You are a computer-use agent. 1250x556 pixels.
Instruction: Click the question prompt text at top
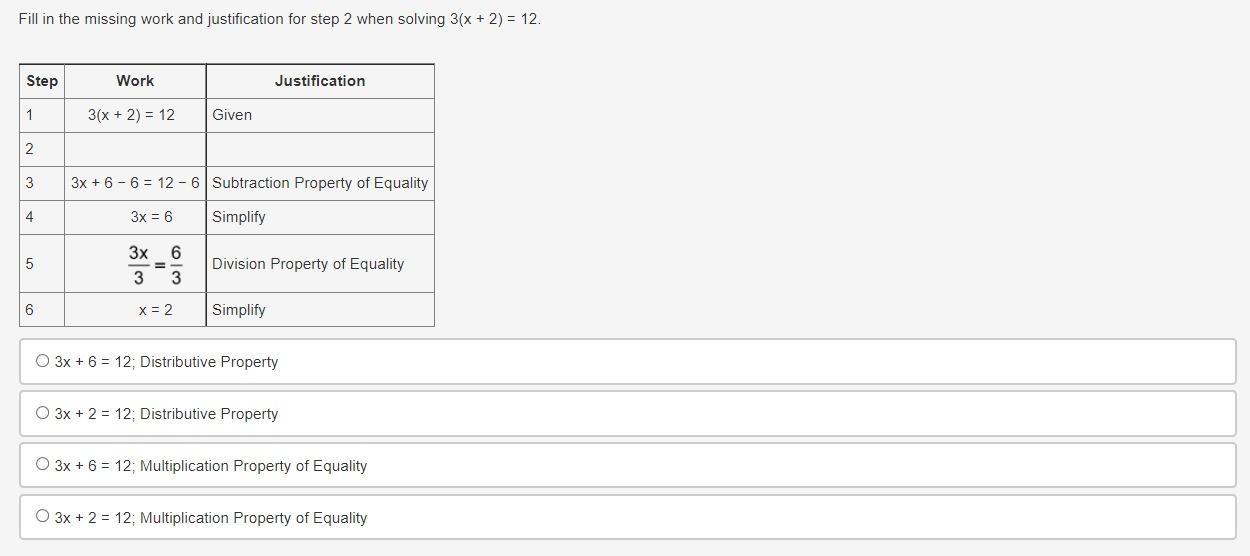coord(279,19)
